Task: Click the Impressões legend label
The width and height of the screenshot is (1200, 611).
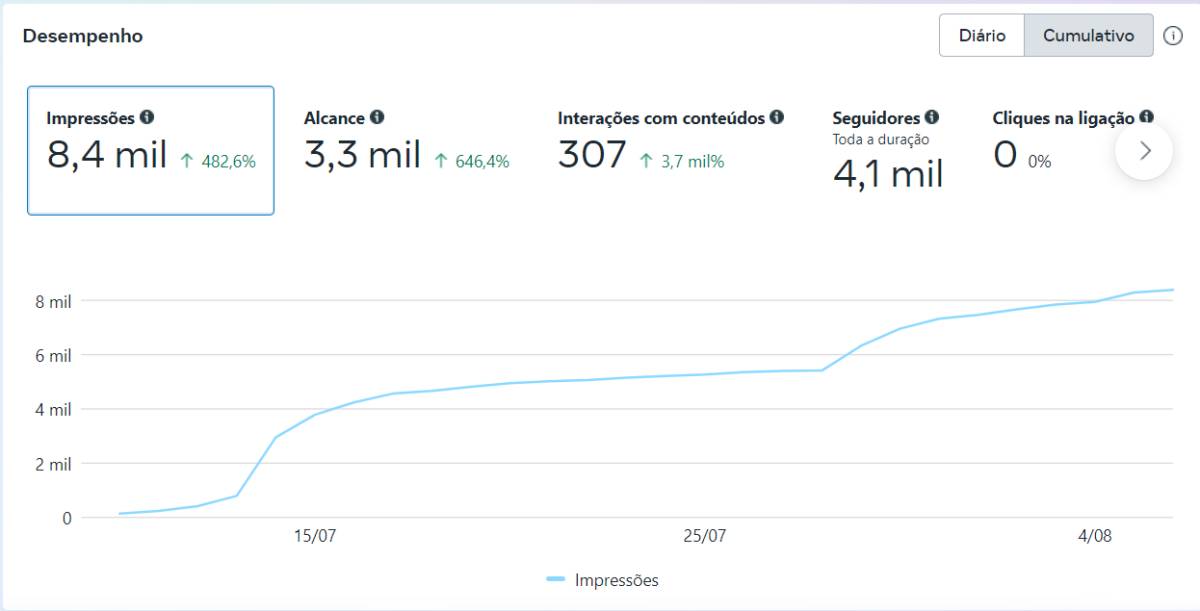Action: click(x=617, y=580)
